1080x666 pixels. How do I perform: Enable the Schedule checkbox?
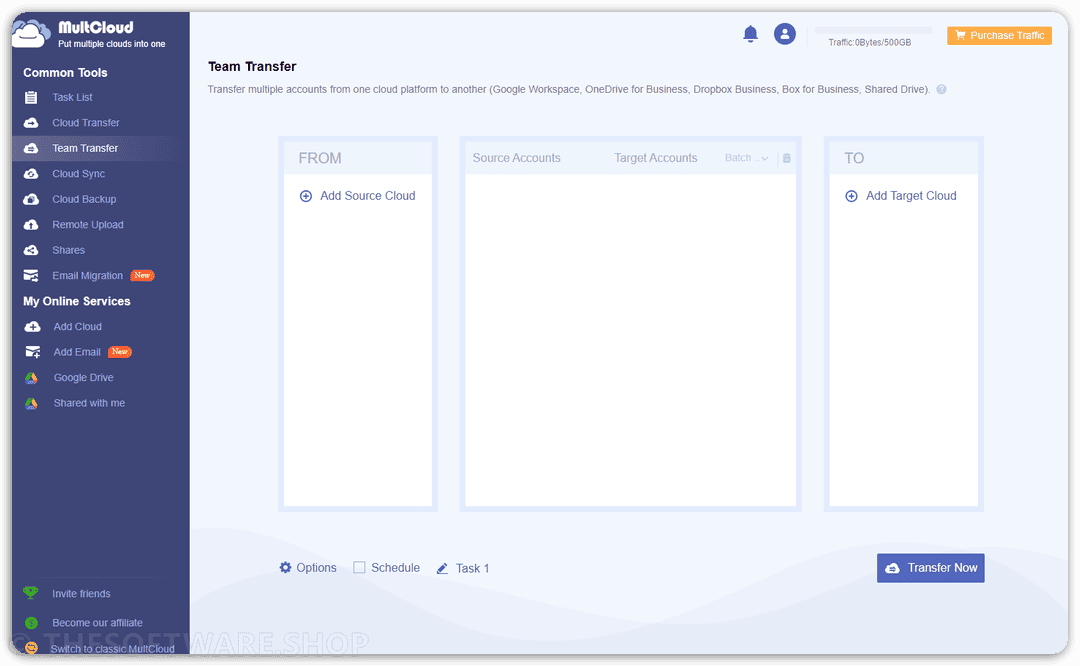click(360, 568)
